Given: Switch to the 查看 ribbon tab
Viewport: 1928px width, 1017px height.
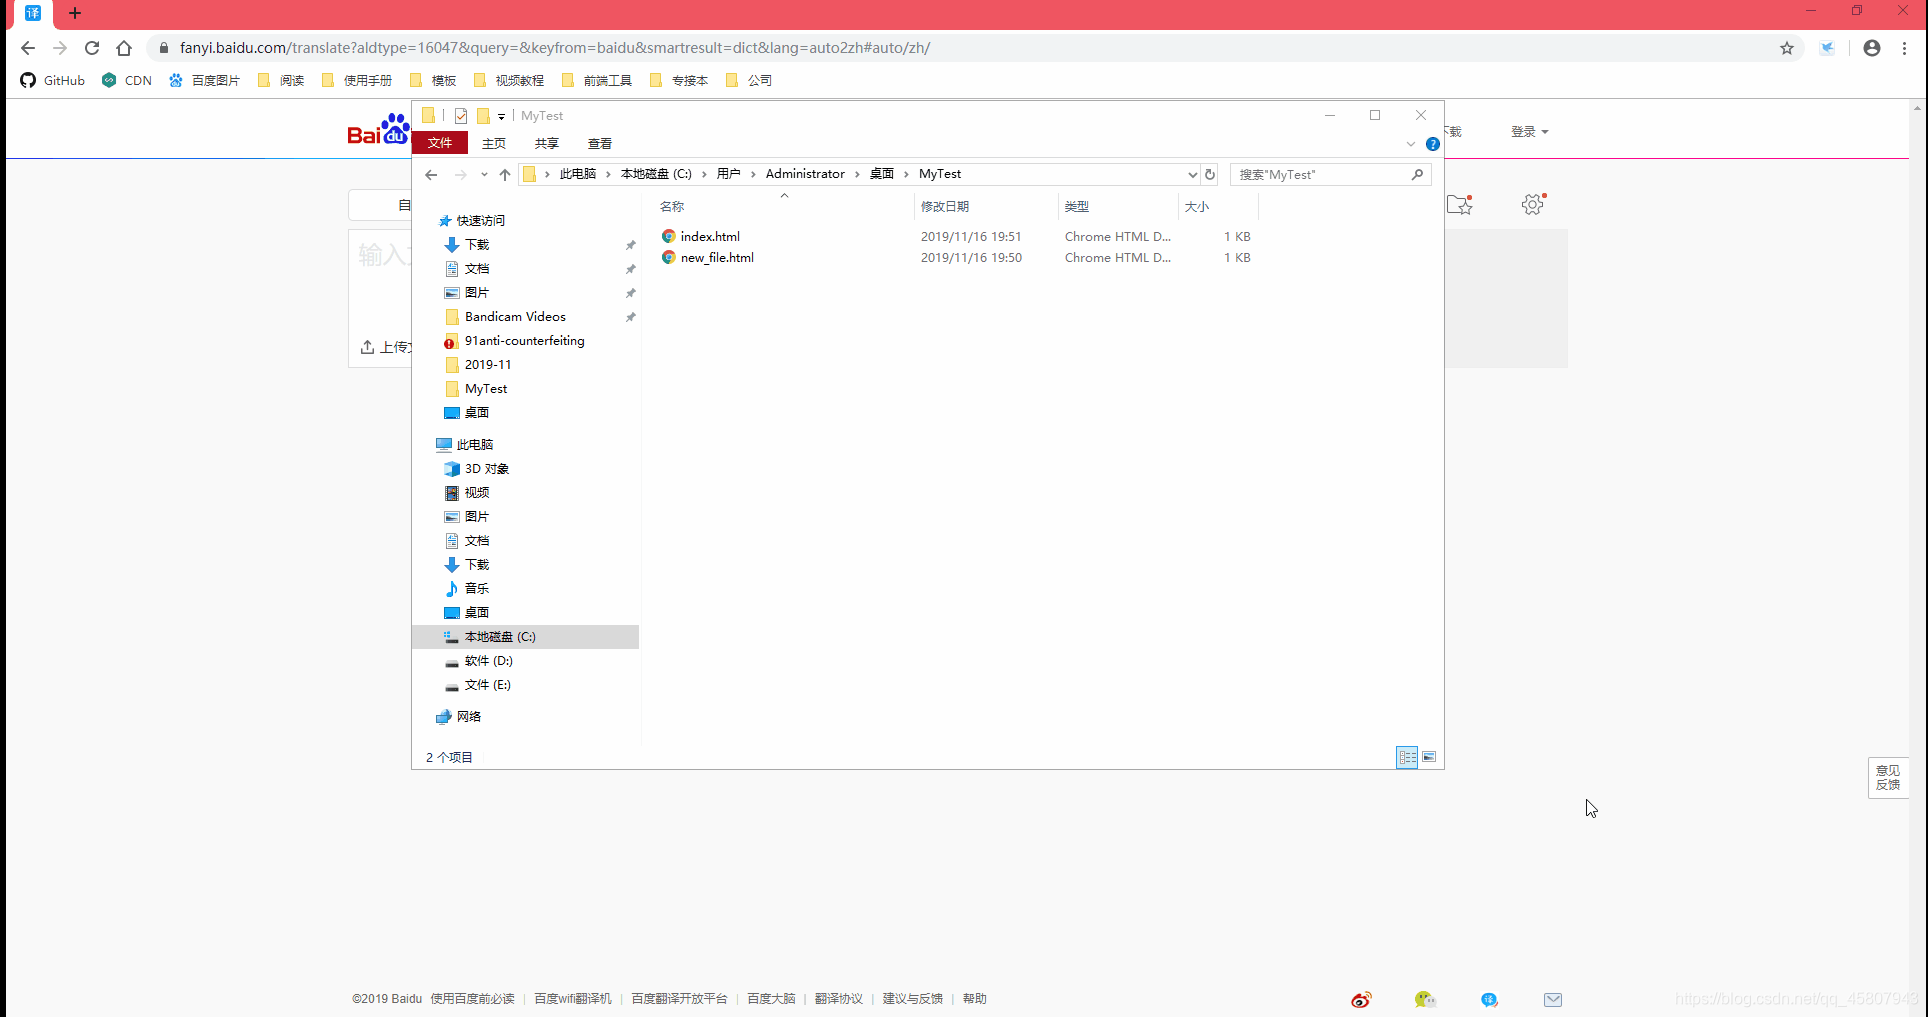Looking at the screenshot, I should (600, 143).
